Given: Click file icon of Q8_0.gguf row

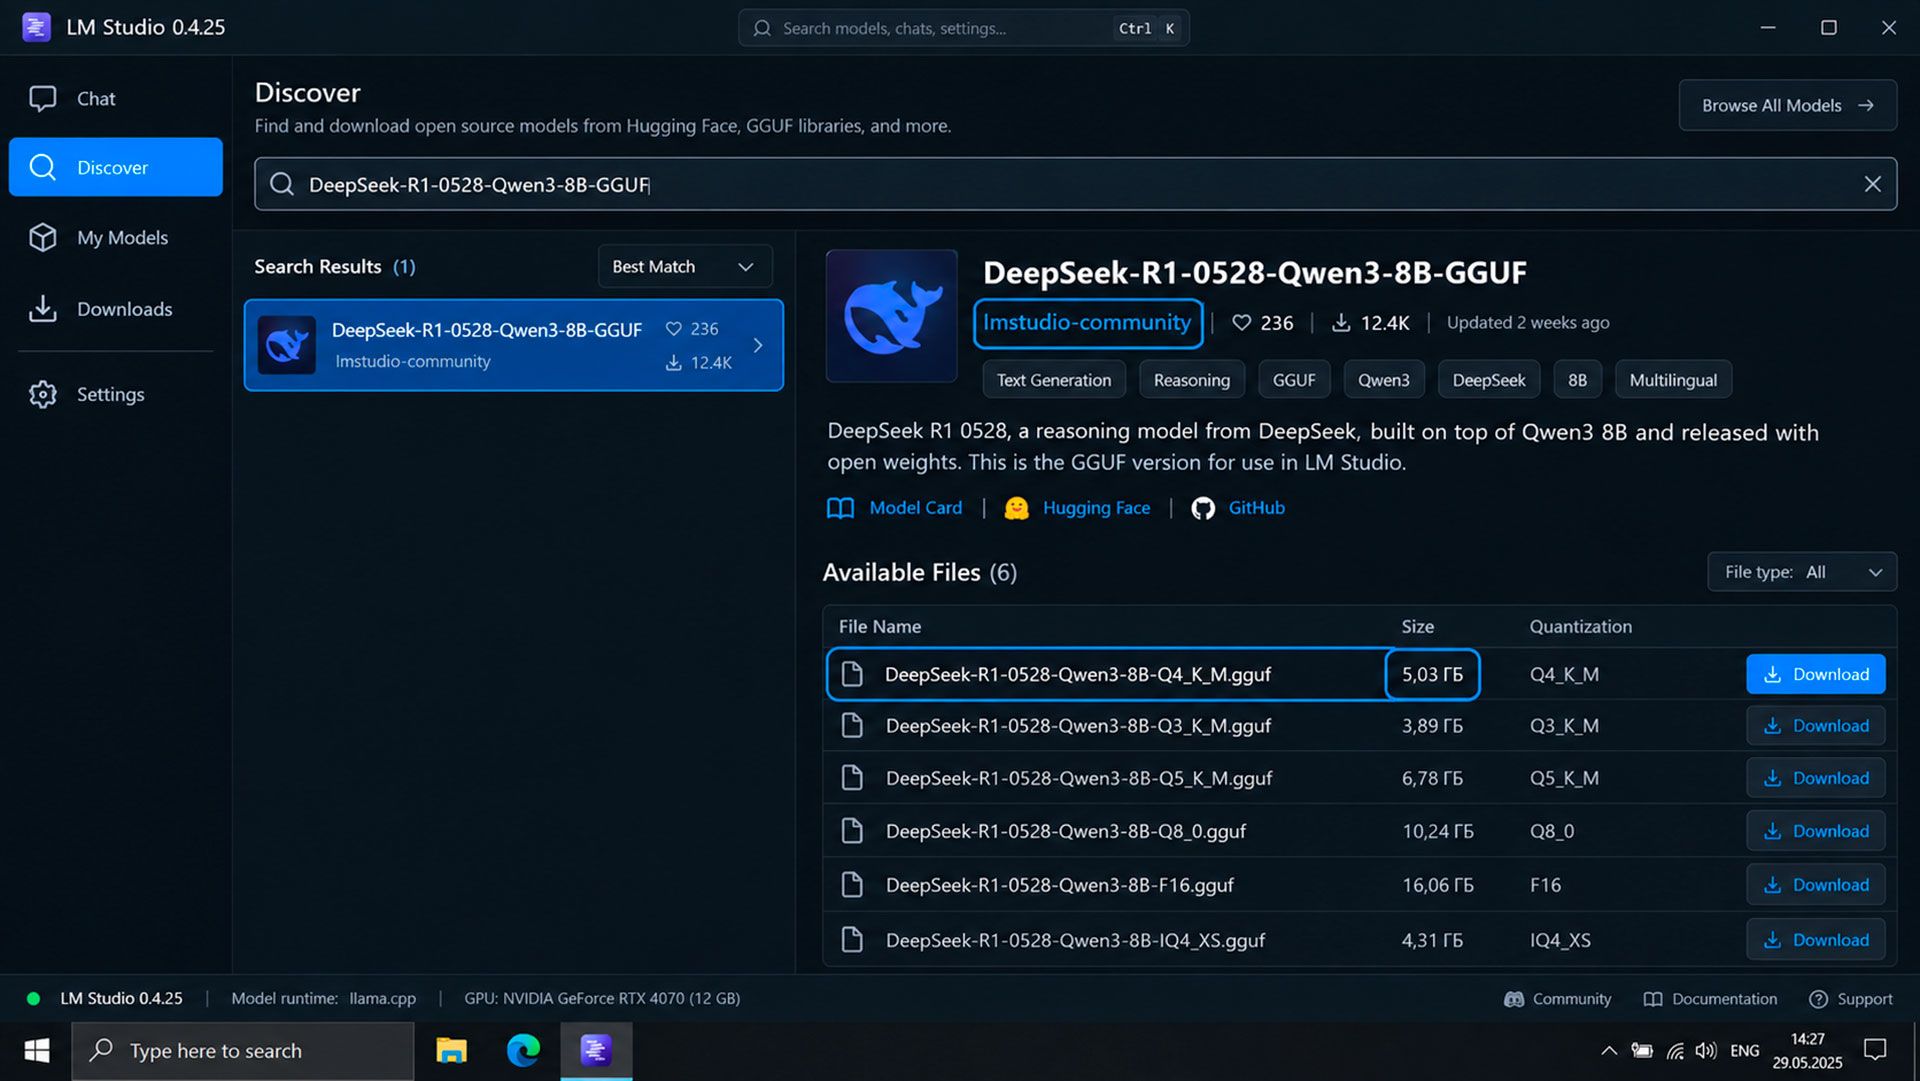Looking at the screenshot, I should [852, 831].
